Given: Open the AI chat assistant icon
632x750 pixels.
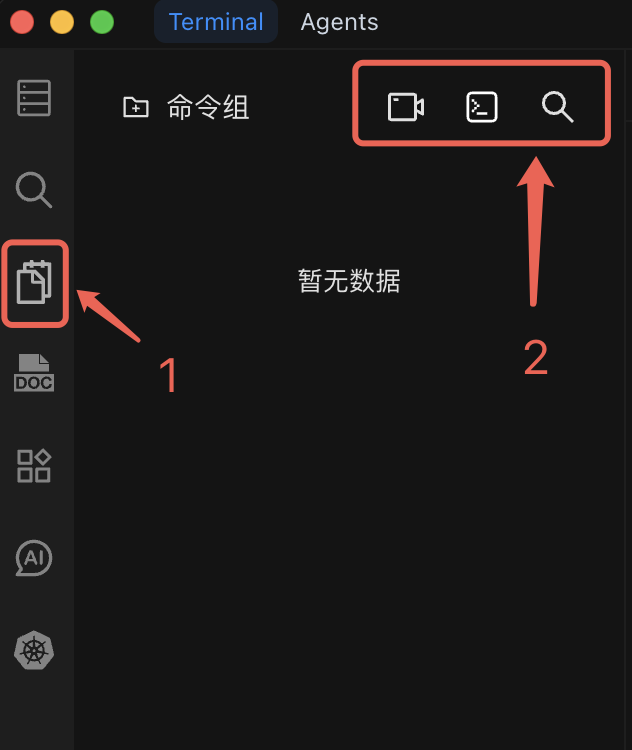Looking at the screenshot, I should [x=34, y=558].
